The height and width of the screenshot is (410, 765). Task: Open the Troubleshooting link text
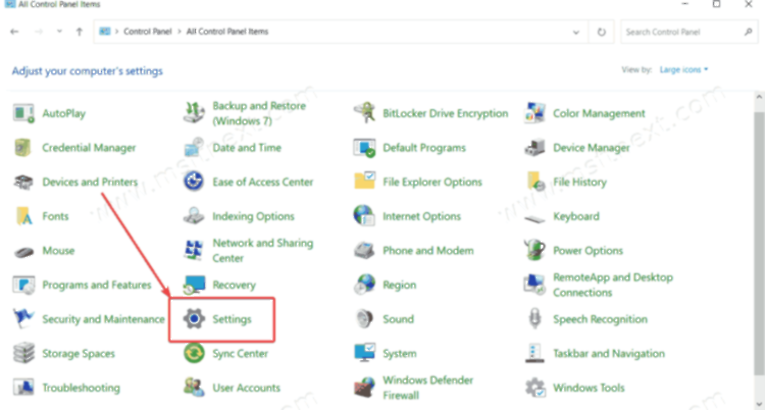pos(81,388)
